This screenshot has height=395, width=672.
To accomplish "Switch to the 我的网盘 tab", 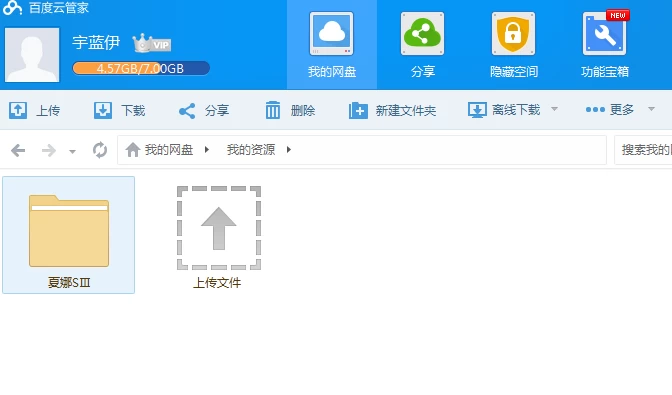I will 332,45.
